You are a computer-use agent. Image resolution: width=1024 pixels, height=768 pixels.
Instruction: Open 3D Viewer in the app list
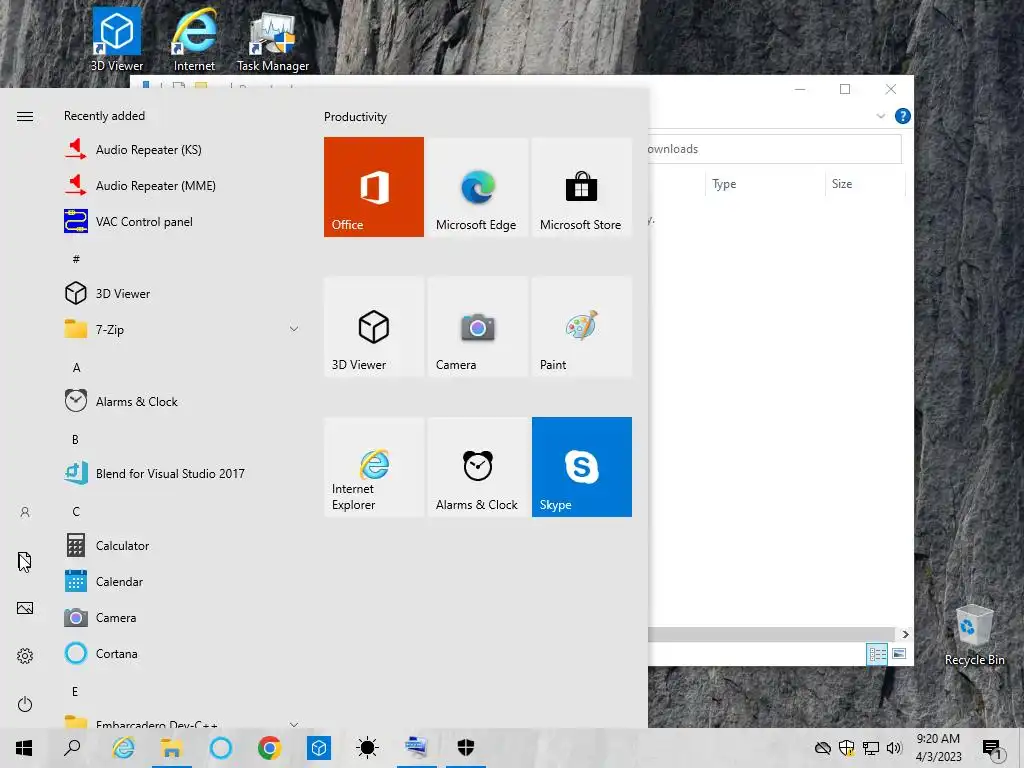click(x=183, y=293)
